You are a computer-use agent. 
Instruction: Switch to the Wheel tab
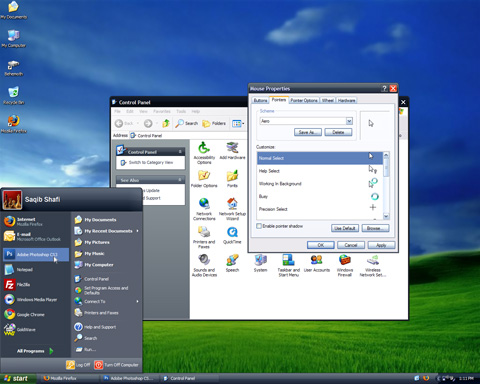(x=328, y=100)
